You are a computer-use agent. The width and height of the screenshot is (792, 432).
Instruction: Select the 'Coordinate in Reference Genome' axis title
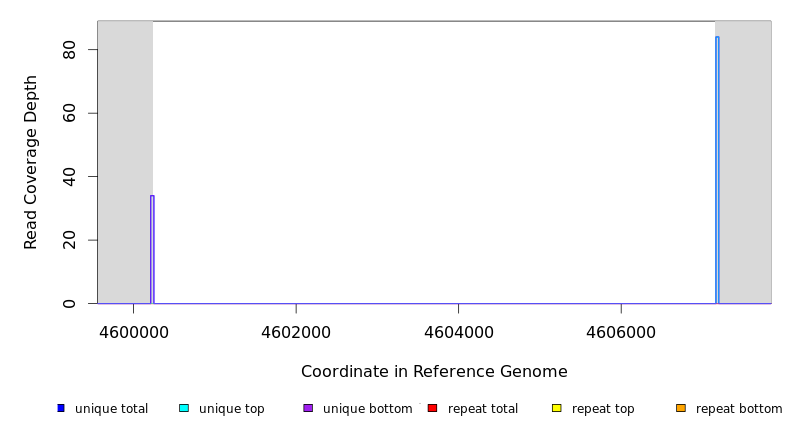tap(434, 372)
